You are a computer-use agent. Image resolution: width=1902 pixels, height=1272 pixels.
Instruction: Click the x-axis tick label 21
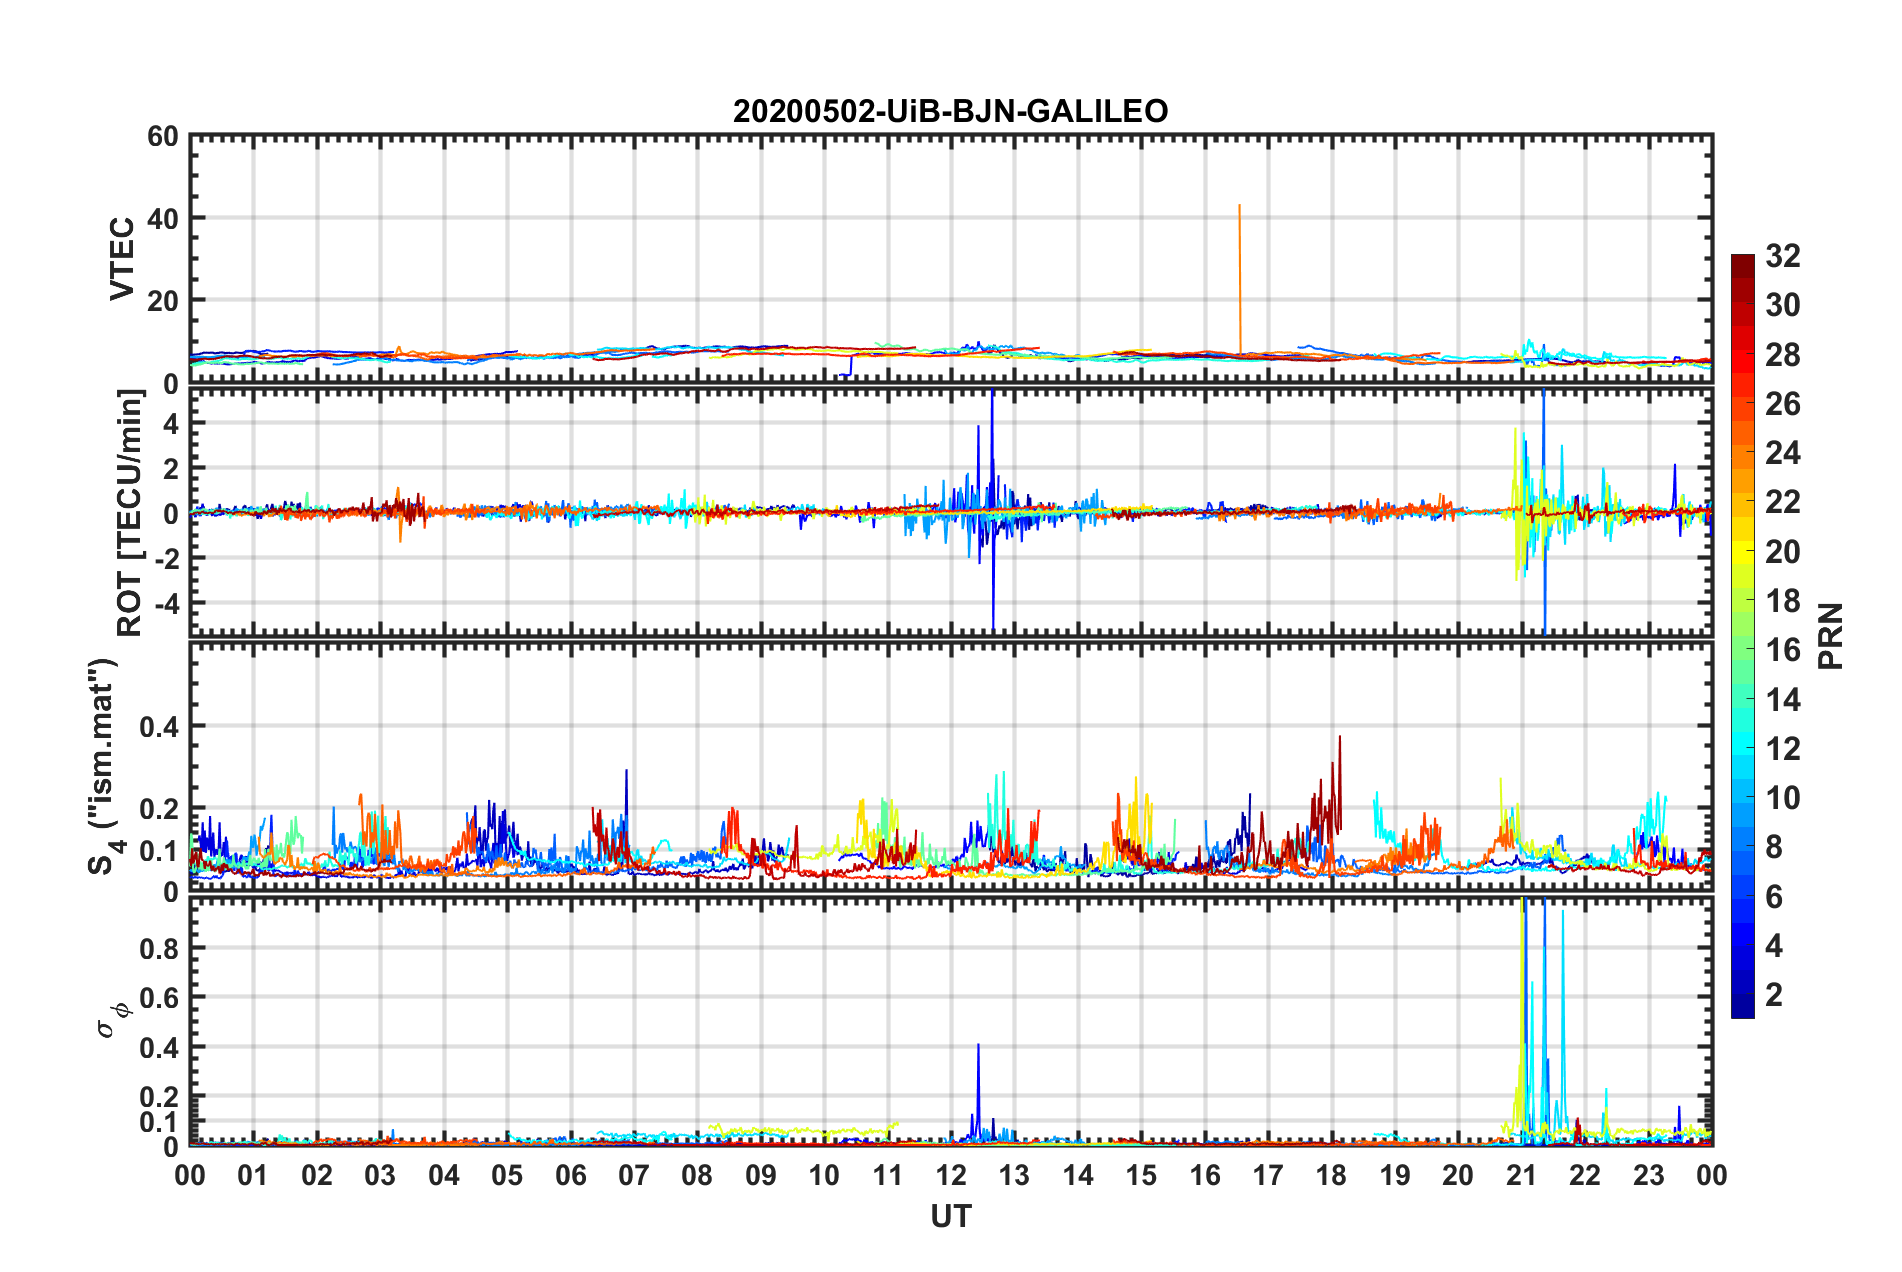click(x=1522, y=1175)
